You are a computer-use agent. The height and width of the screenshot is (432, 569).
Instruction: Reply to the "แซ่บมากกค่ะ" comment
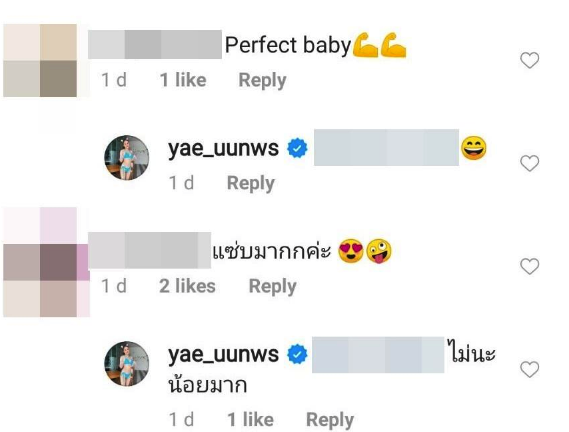273,286
